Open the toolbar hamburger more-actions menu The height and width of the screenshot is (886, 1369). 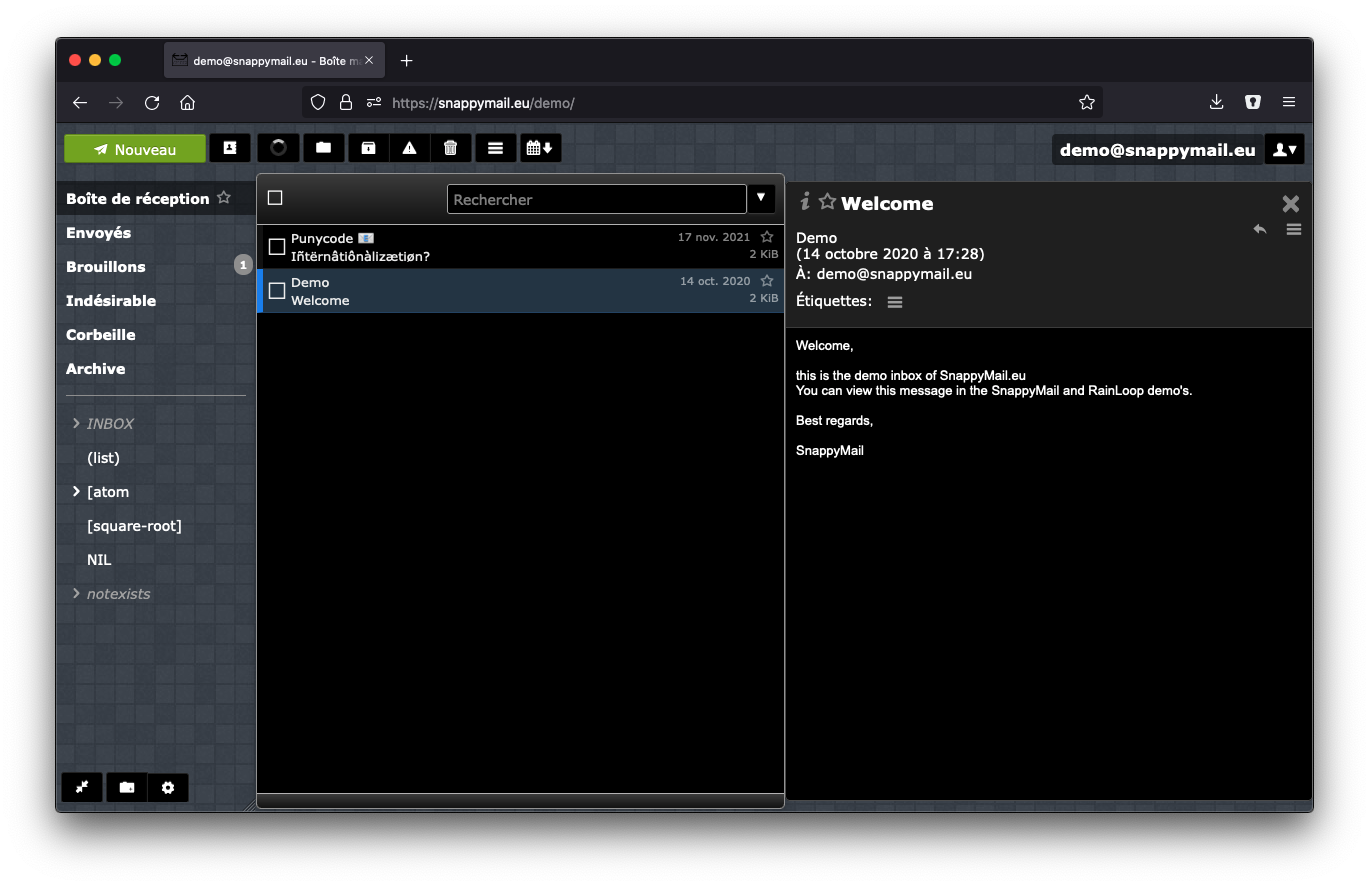(495, 148)
